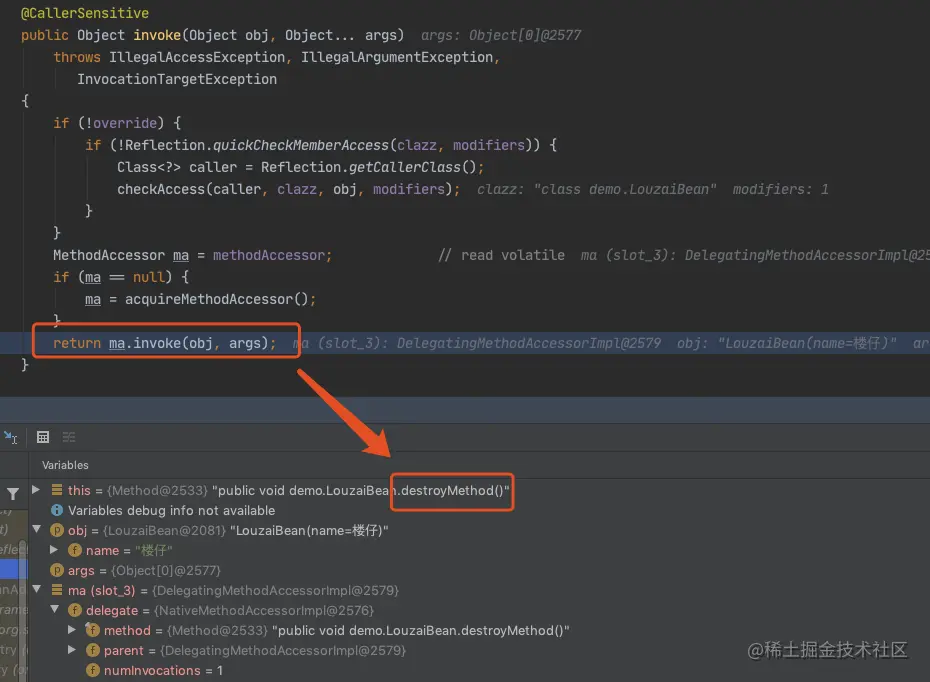Click 'checkAccess' method call

point(161,189)
